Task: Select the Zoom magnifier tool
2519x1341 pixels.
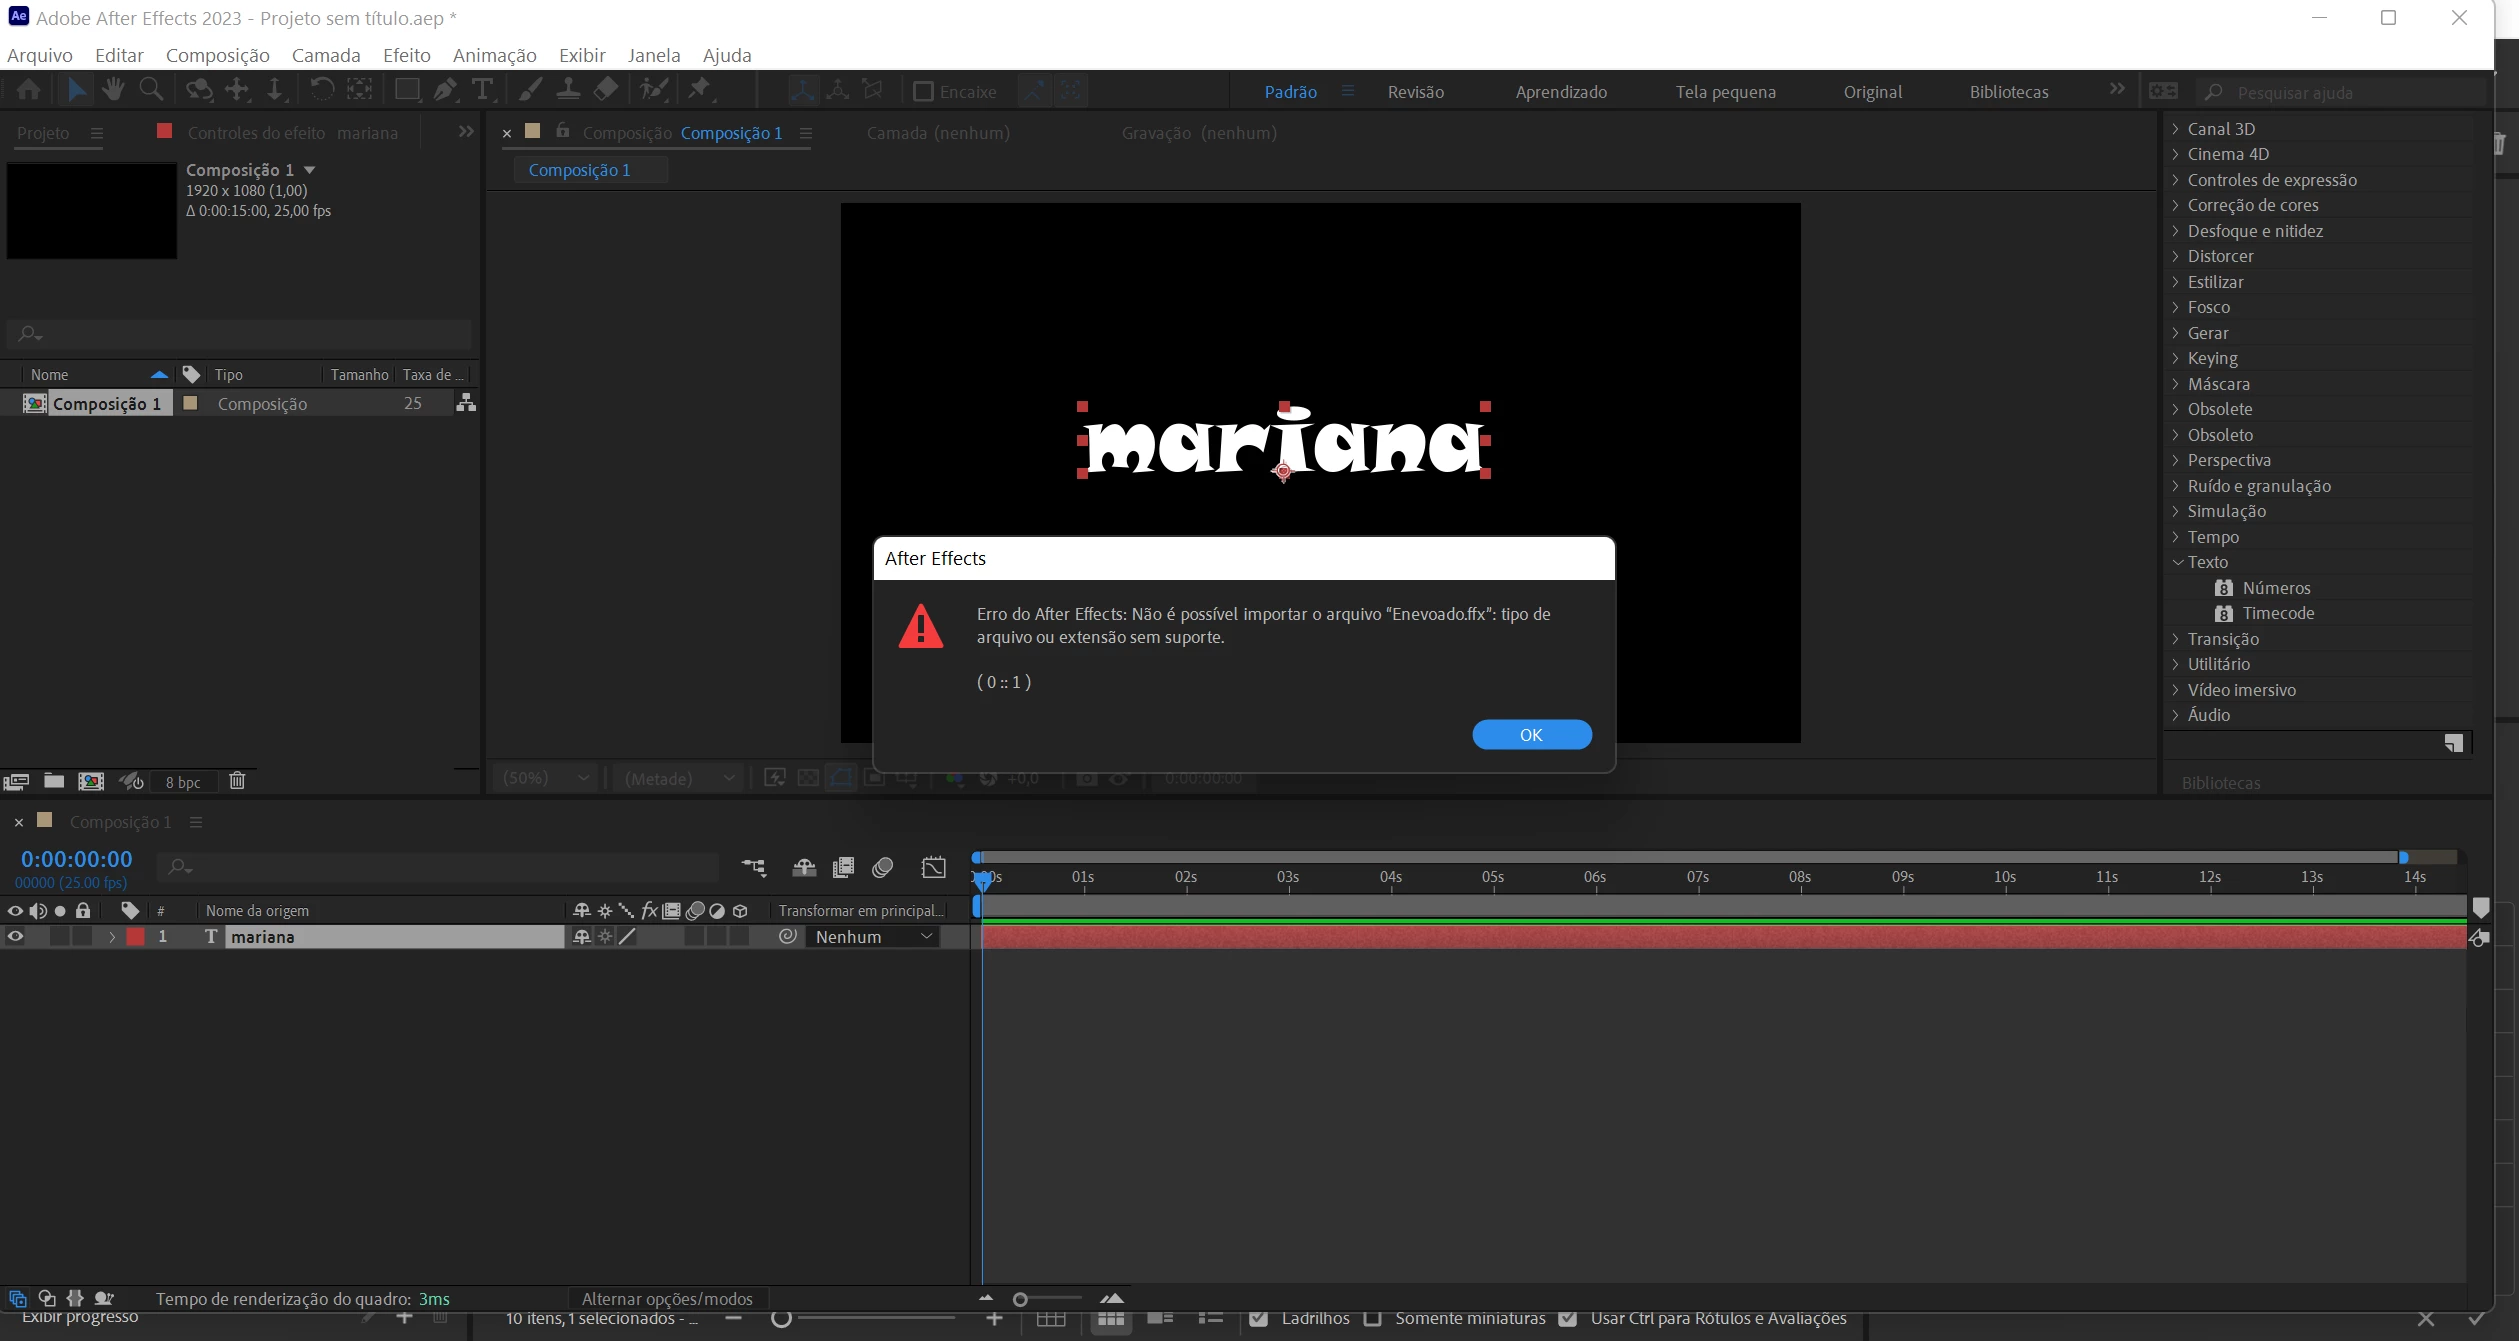Action: click(151, 90)
